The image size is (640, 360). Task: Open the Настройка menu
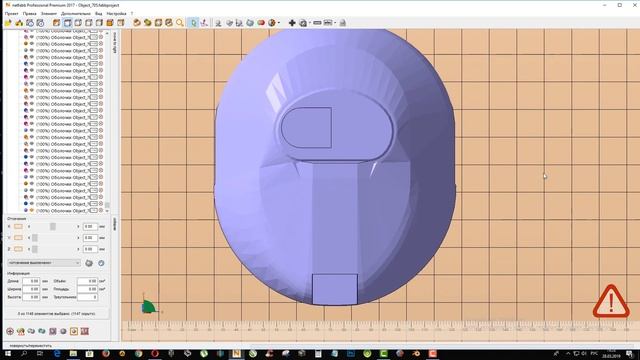116,13
